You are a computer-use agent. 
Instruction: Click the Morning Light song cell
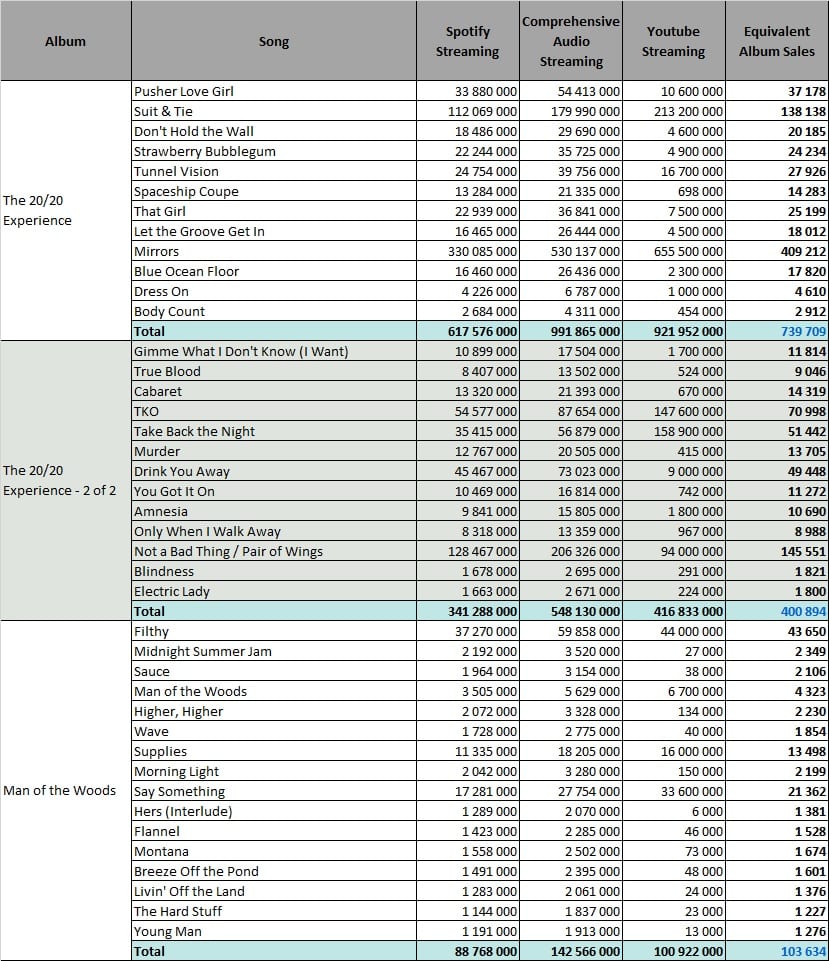(274, 772)
